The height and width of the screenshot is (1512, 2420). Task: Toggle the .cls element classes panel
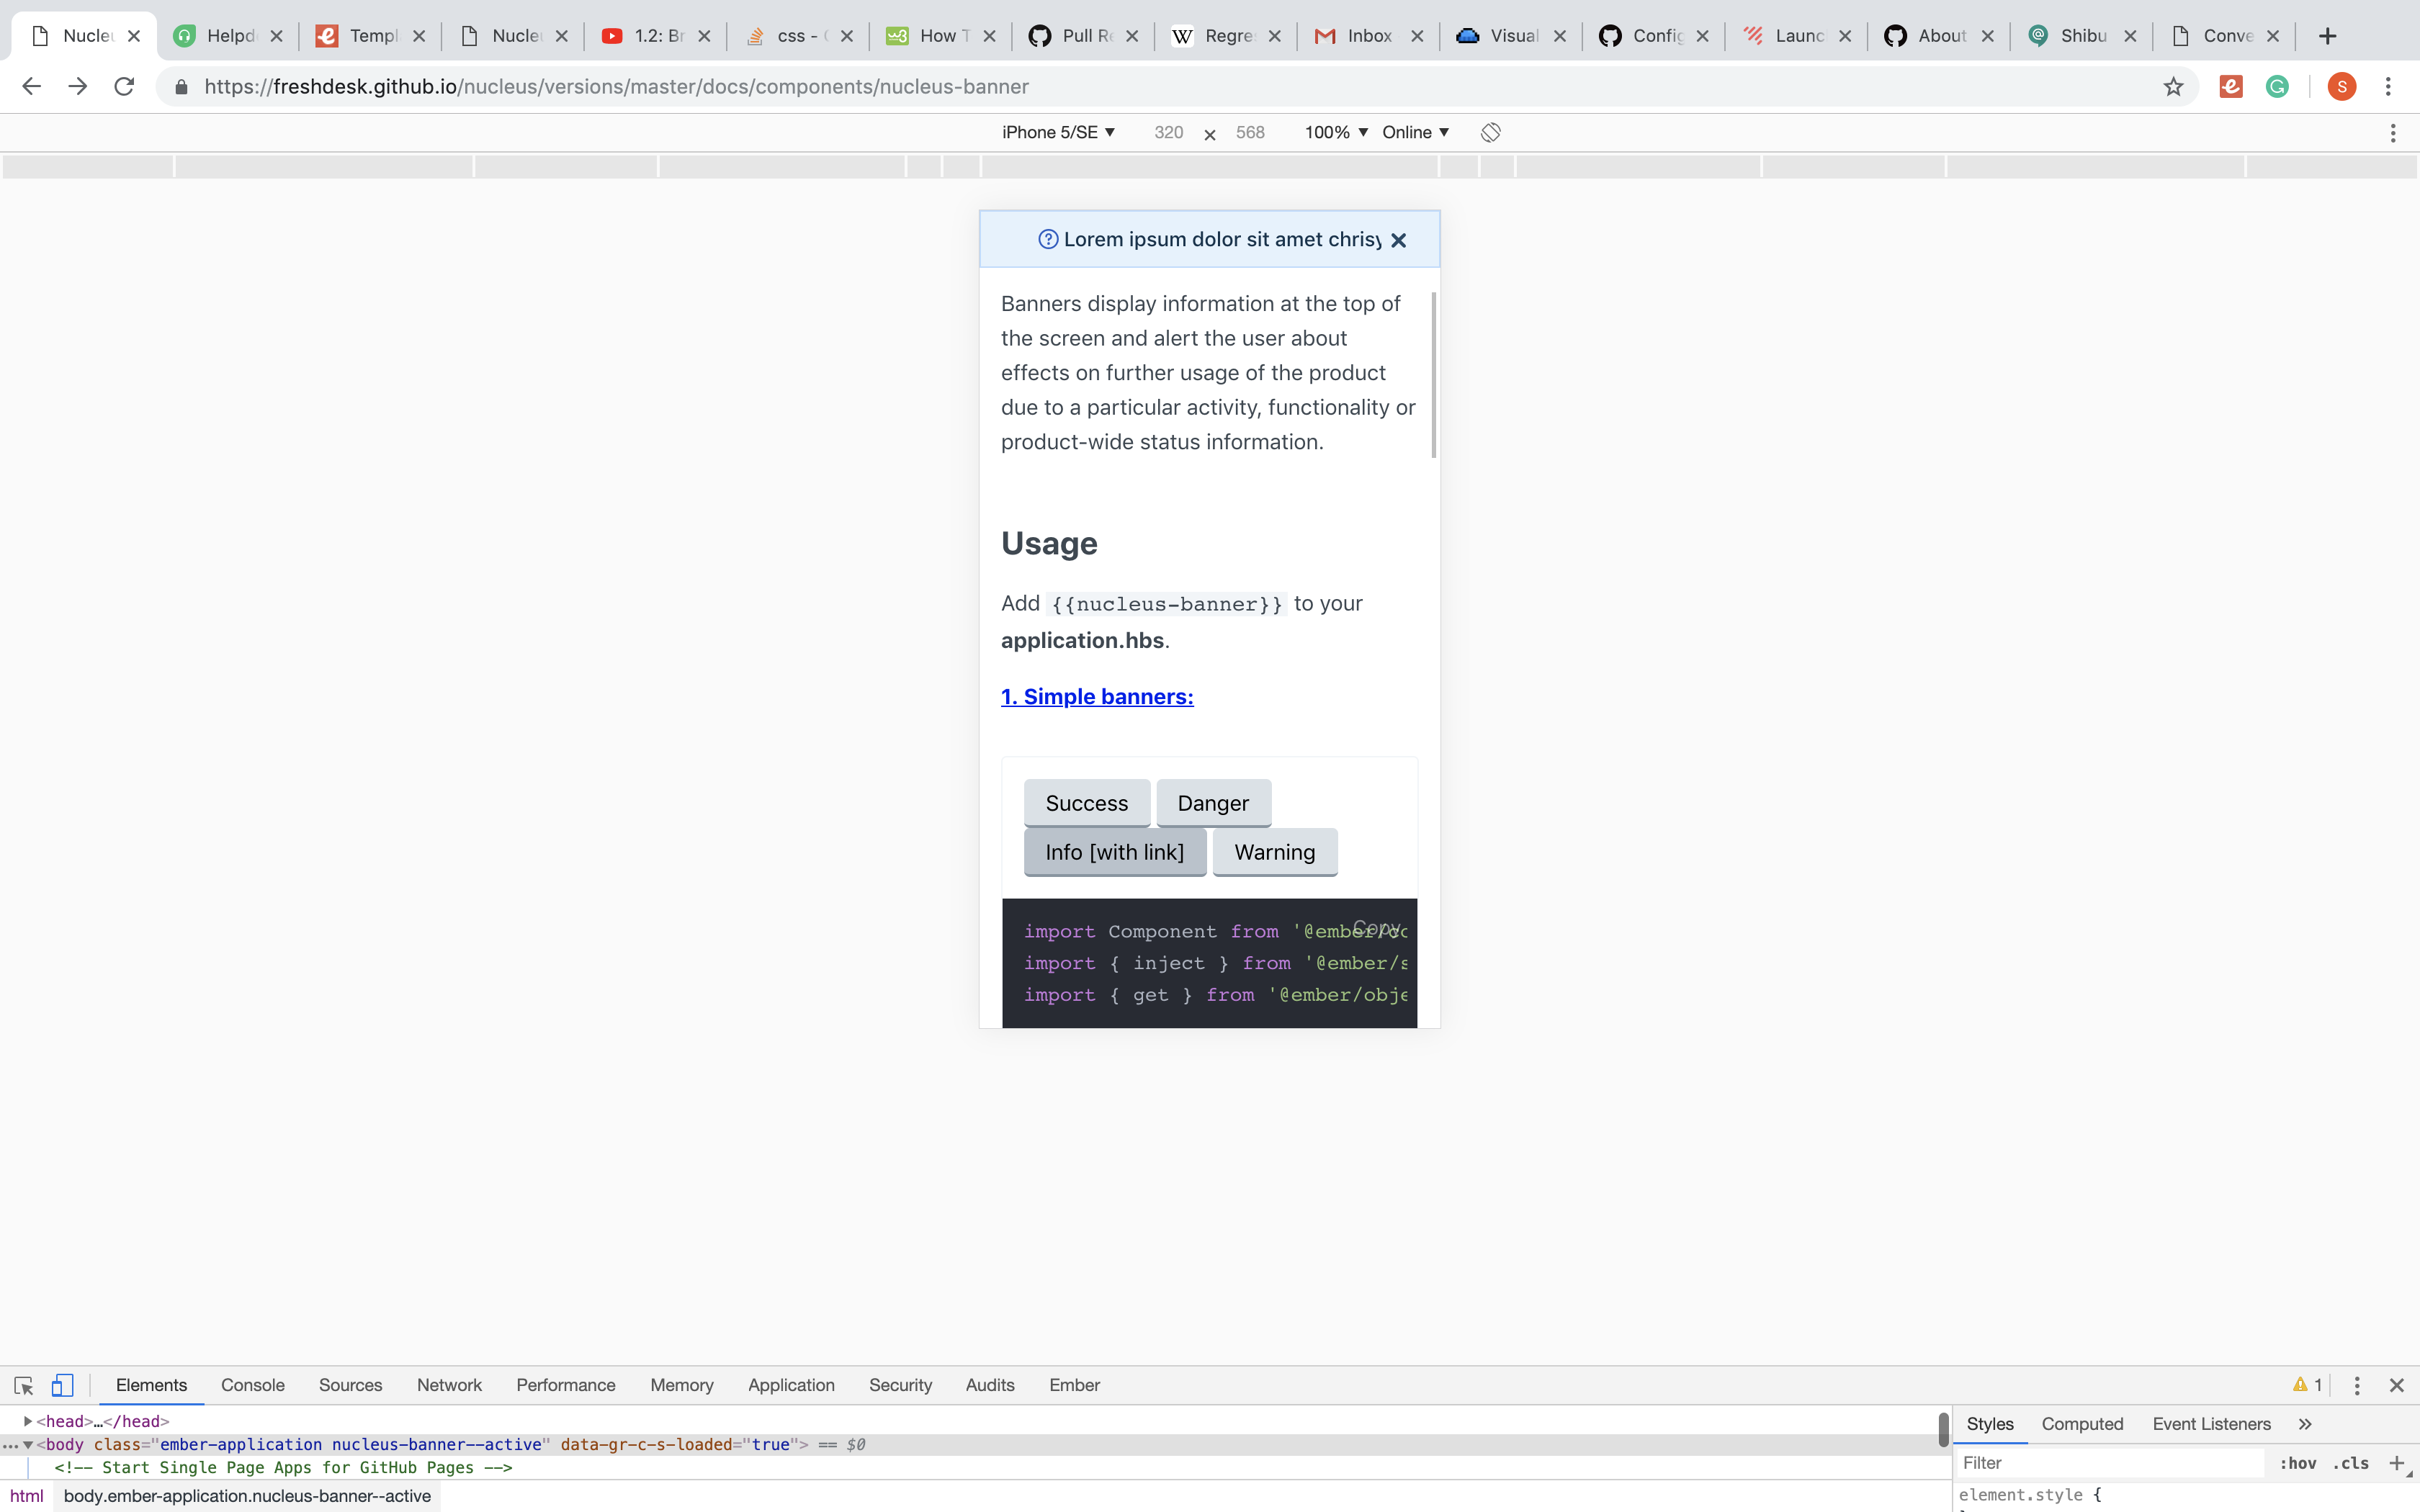pyautogui.click(x=2350, y=1462)
